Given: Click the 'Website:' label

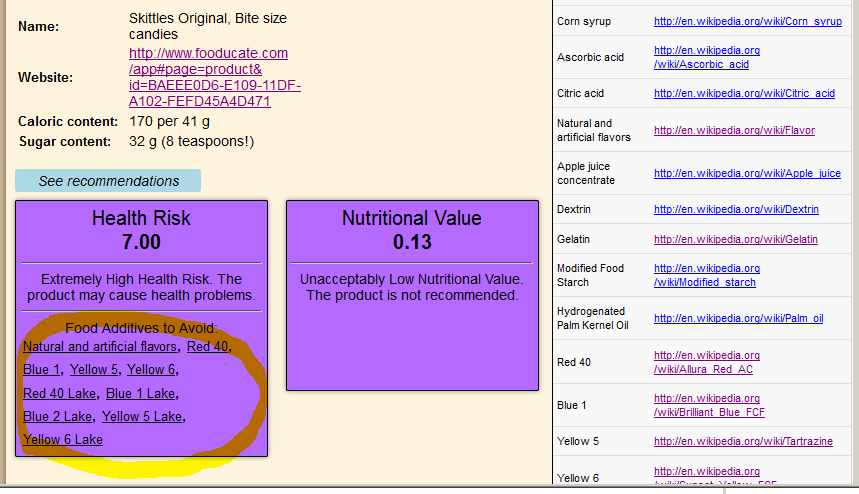Looking at the screenshot, I should point(45,77).
